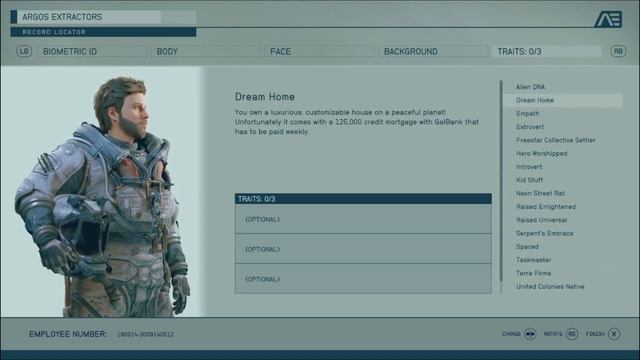
Task: Click the Traits: 0/3 panel header
Action: click(x=363, y=199)
